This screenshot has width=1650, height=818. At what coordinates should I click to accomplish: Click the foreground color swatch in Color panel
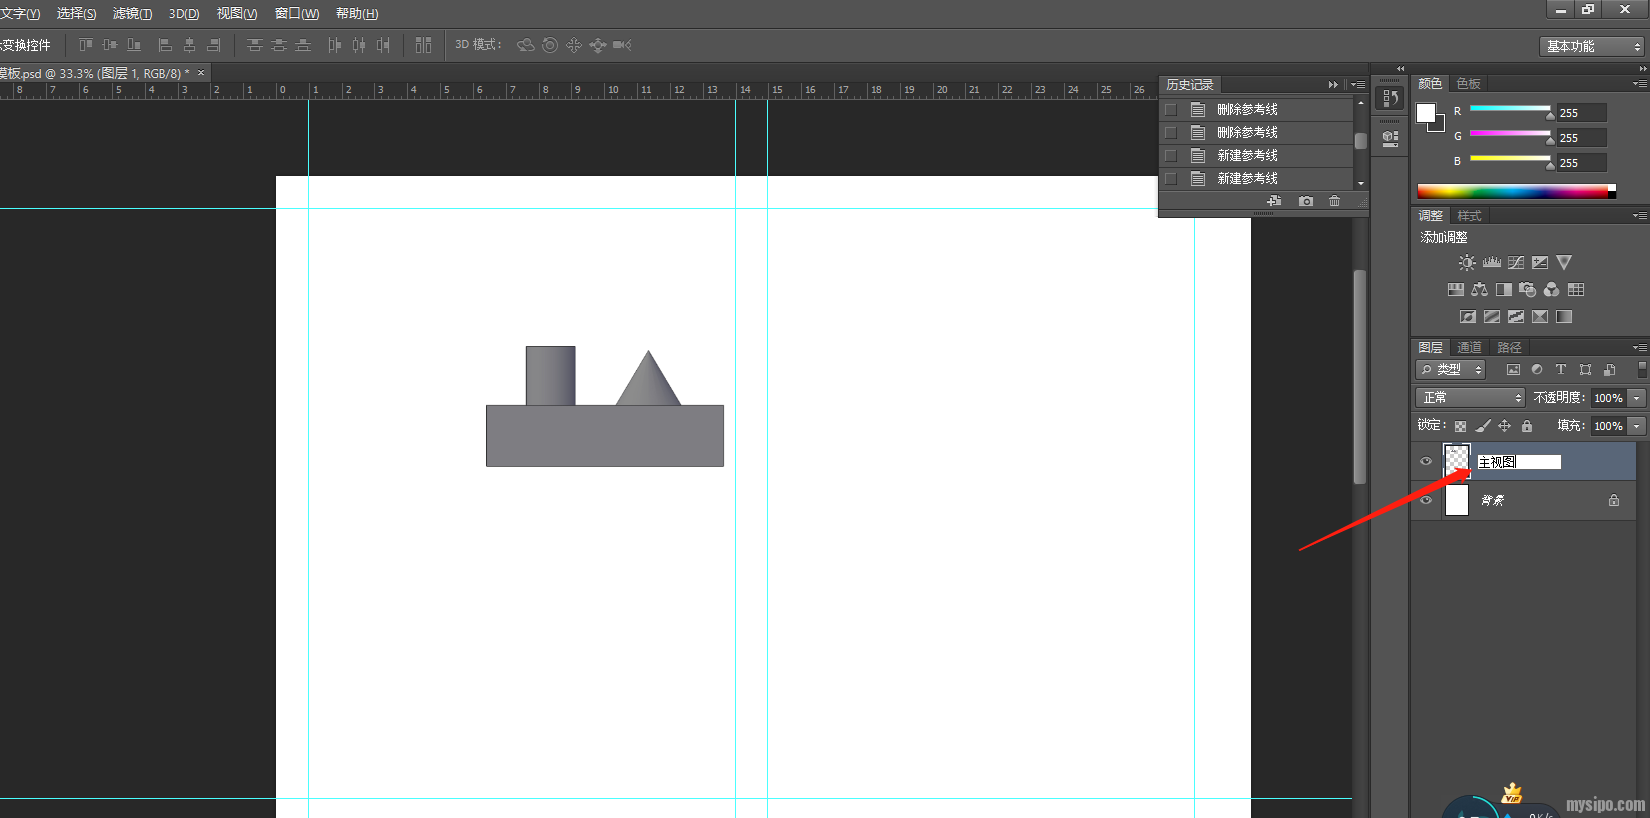1426,113
